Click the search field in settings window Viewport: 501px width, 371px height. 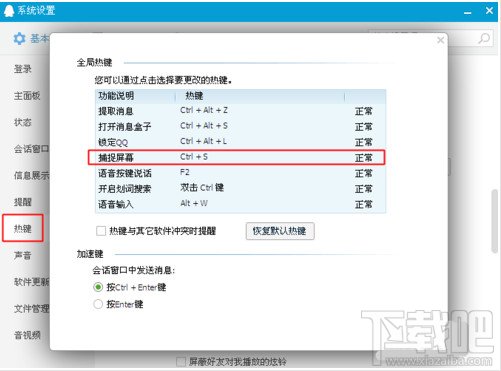[430, 38]
